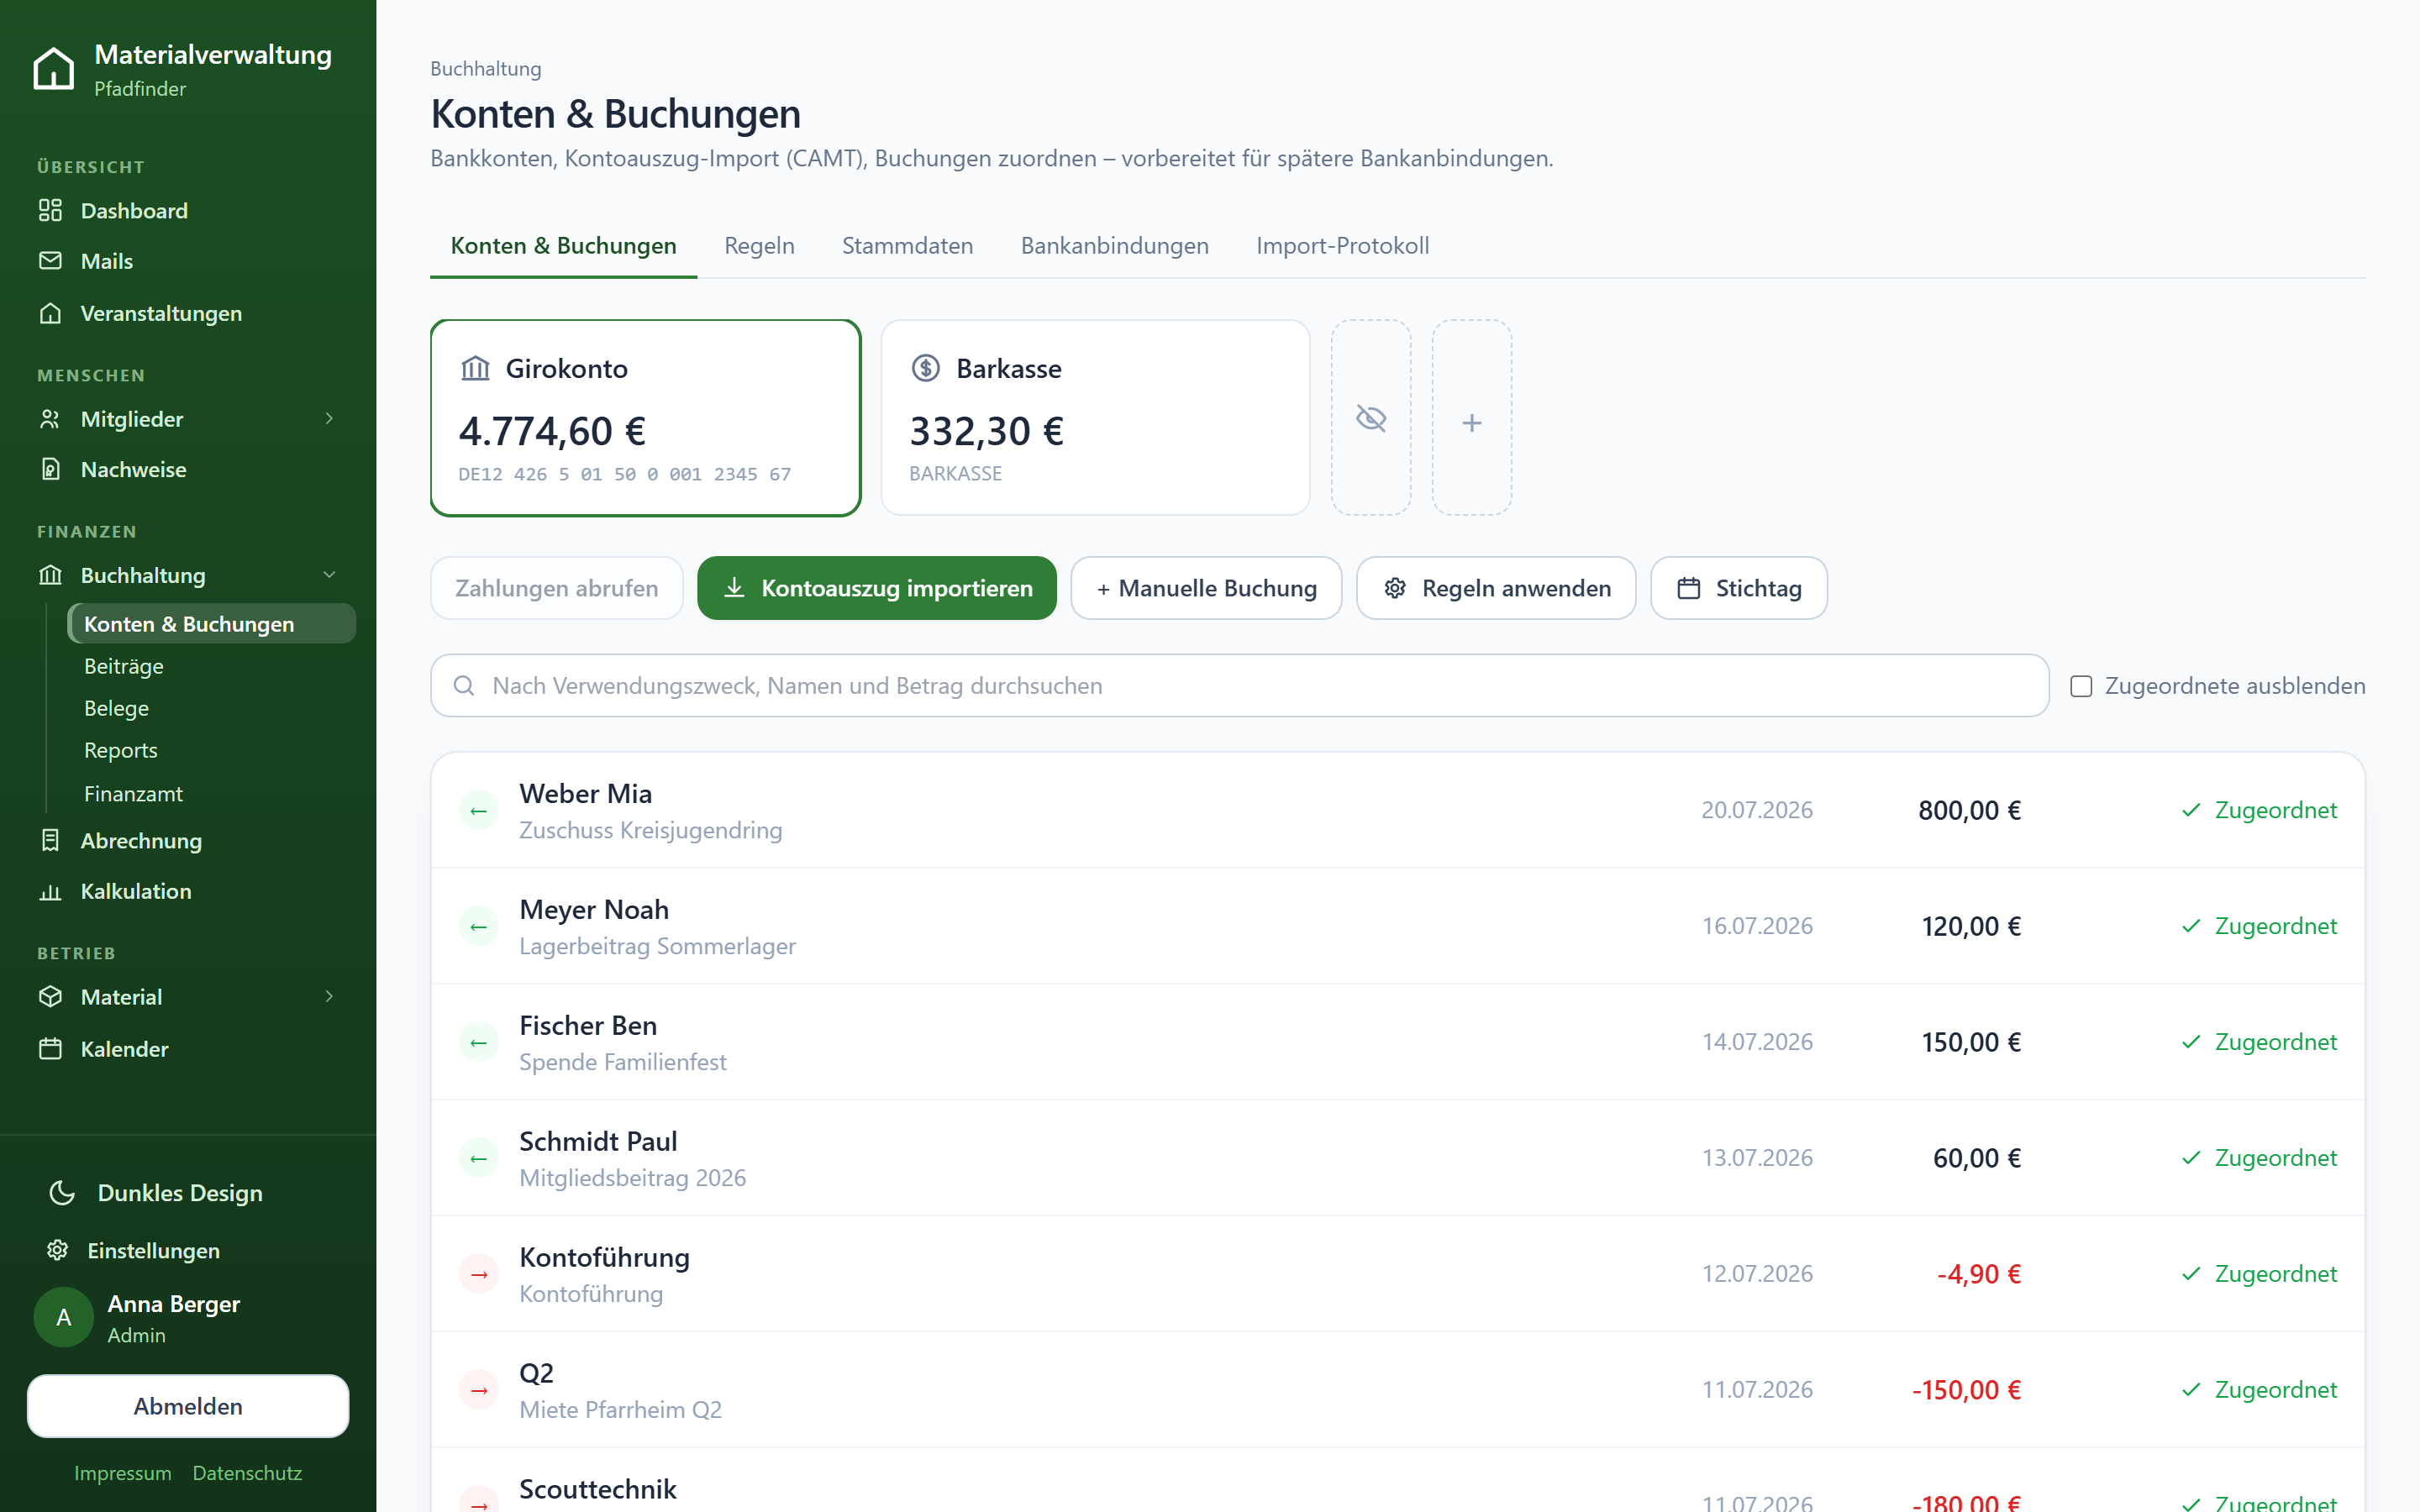Open the Impressum link
The image size is (2420, 1512).
[122, 1473]
